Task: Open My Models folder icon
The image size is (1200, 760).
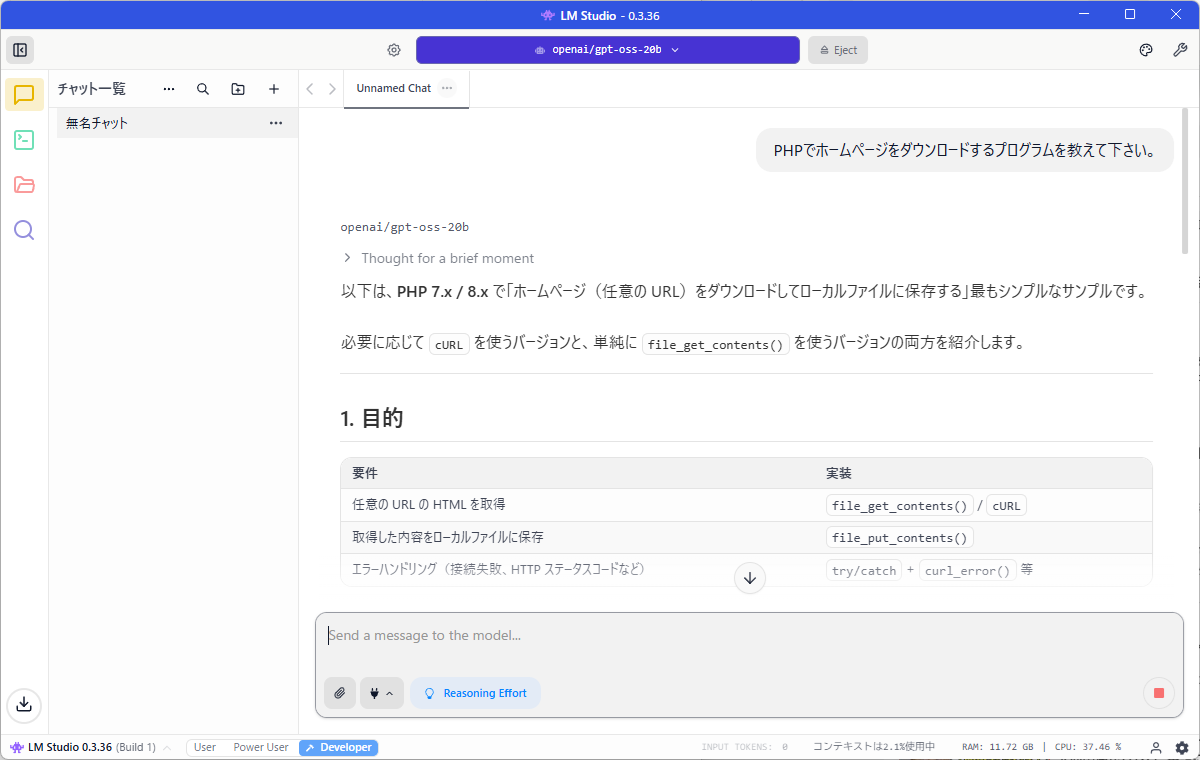Action: pos(24,185)
